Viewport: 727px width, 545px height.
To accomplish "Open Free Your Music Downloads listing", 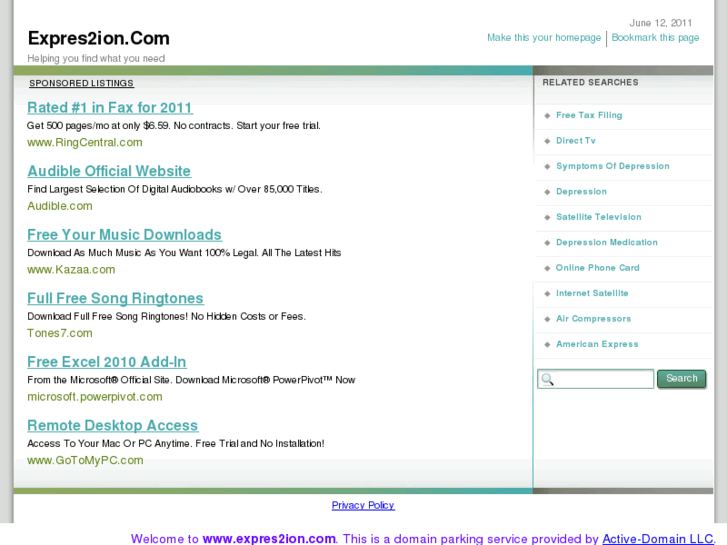I will [x=124, y=235].
